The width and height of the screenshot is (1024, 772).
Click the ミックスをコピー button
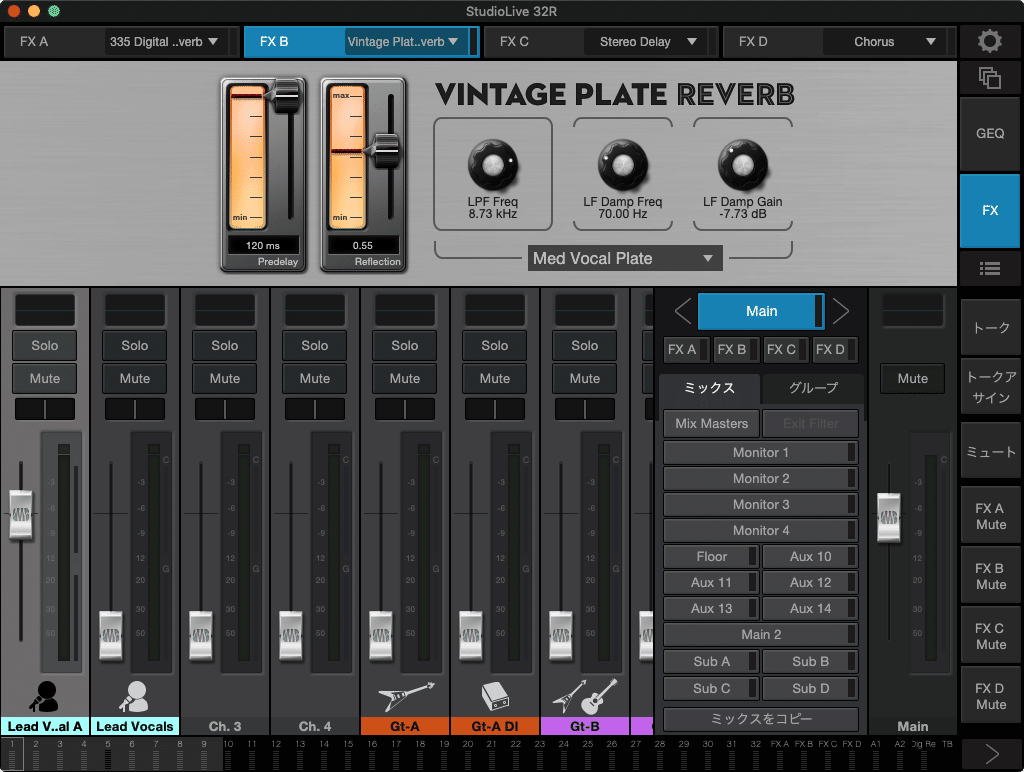click(x=761, y=719)
